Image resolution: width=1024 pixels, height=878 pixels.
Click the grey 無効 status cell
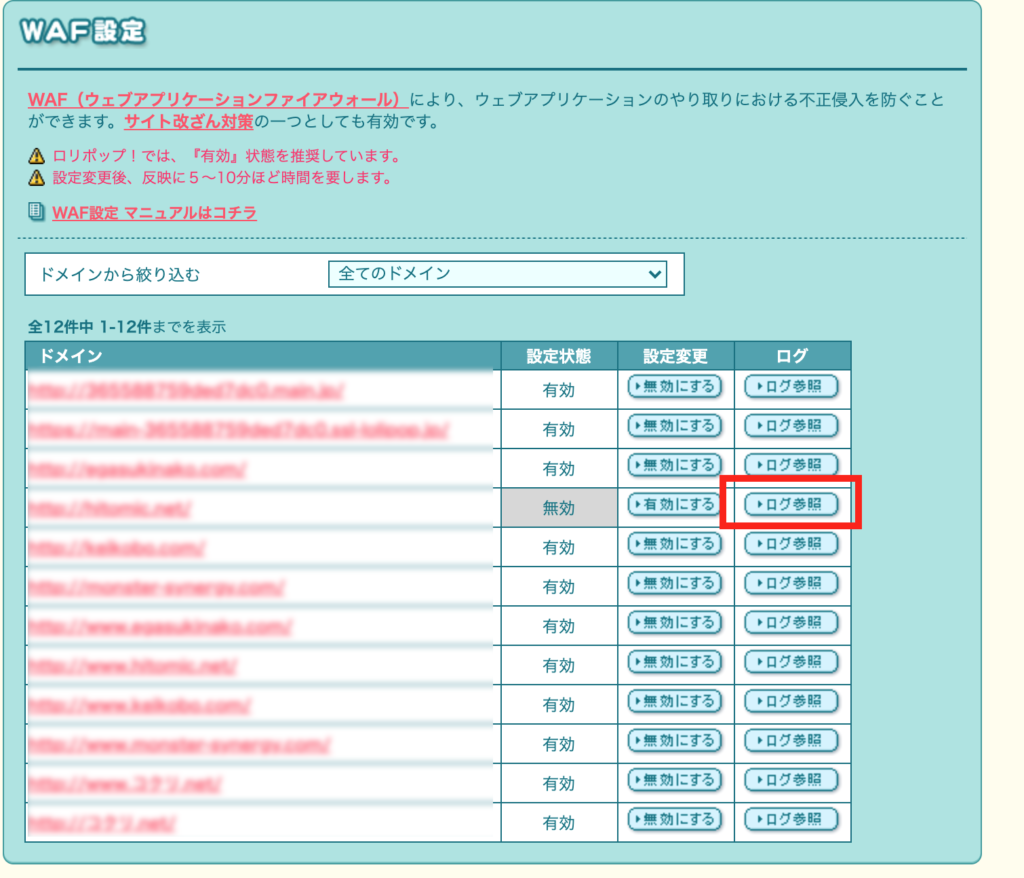559,508
